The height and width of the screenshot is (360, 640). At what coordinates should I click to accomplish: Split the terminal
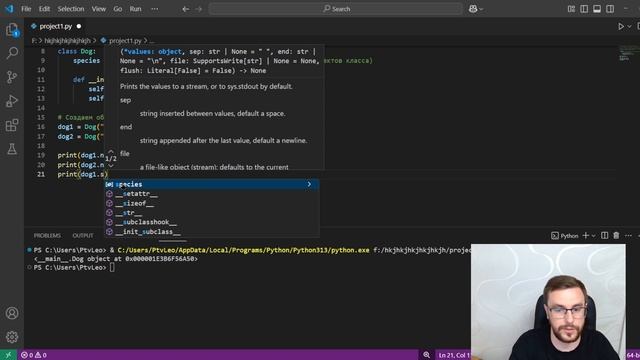(604, 236)
